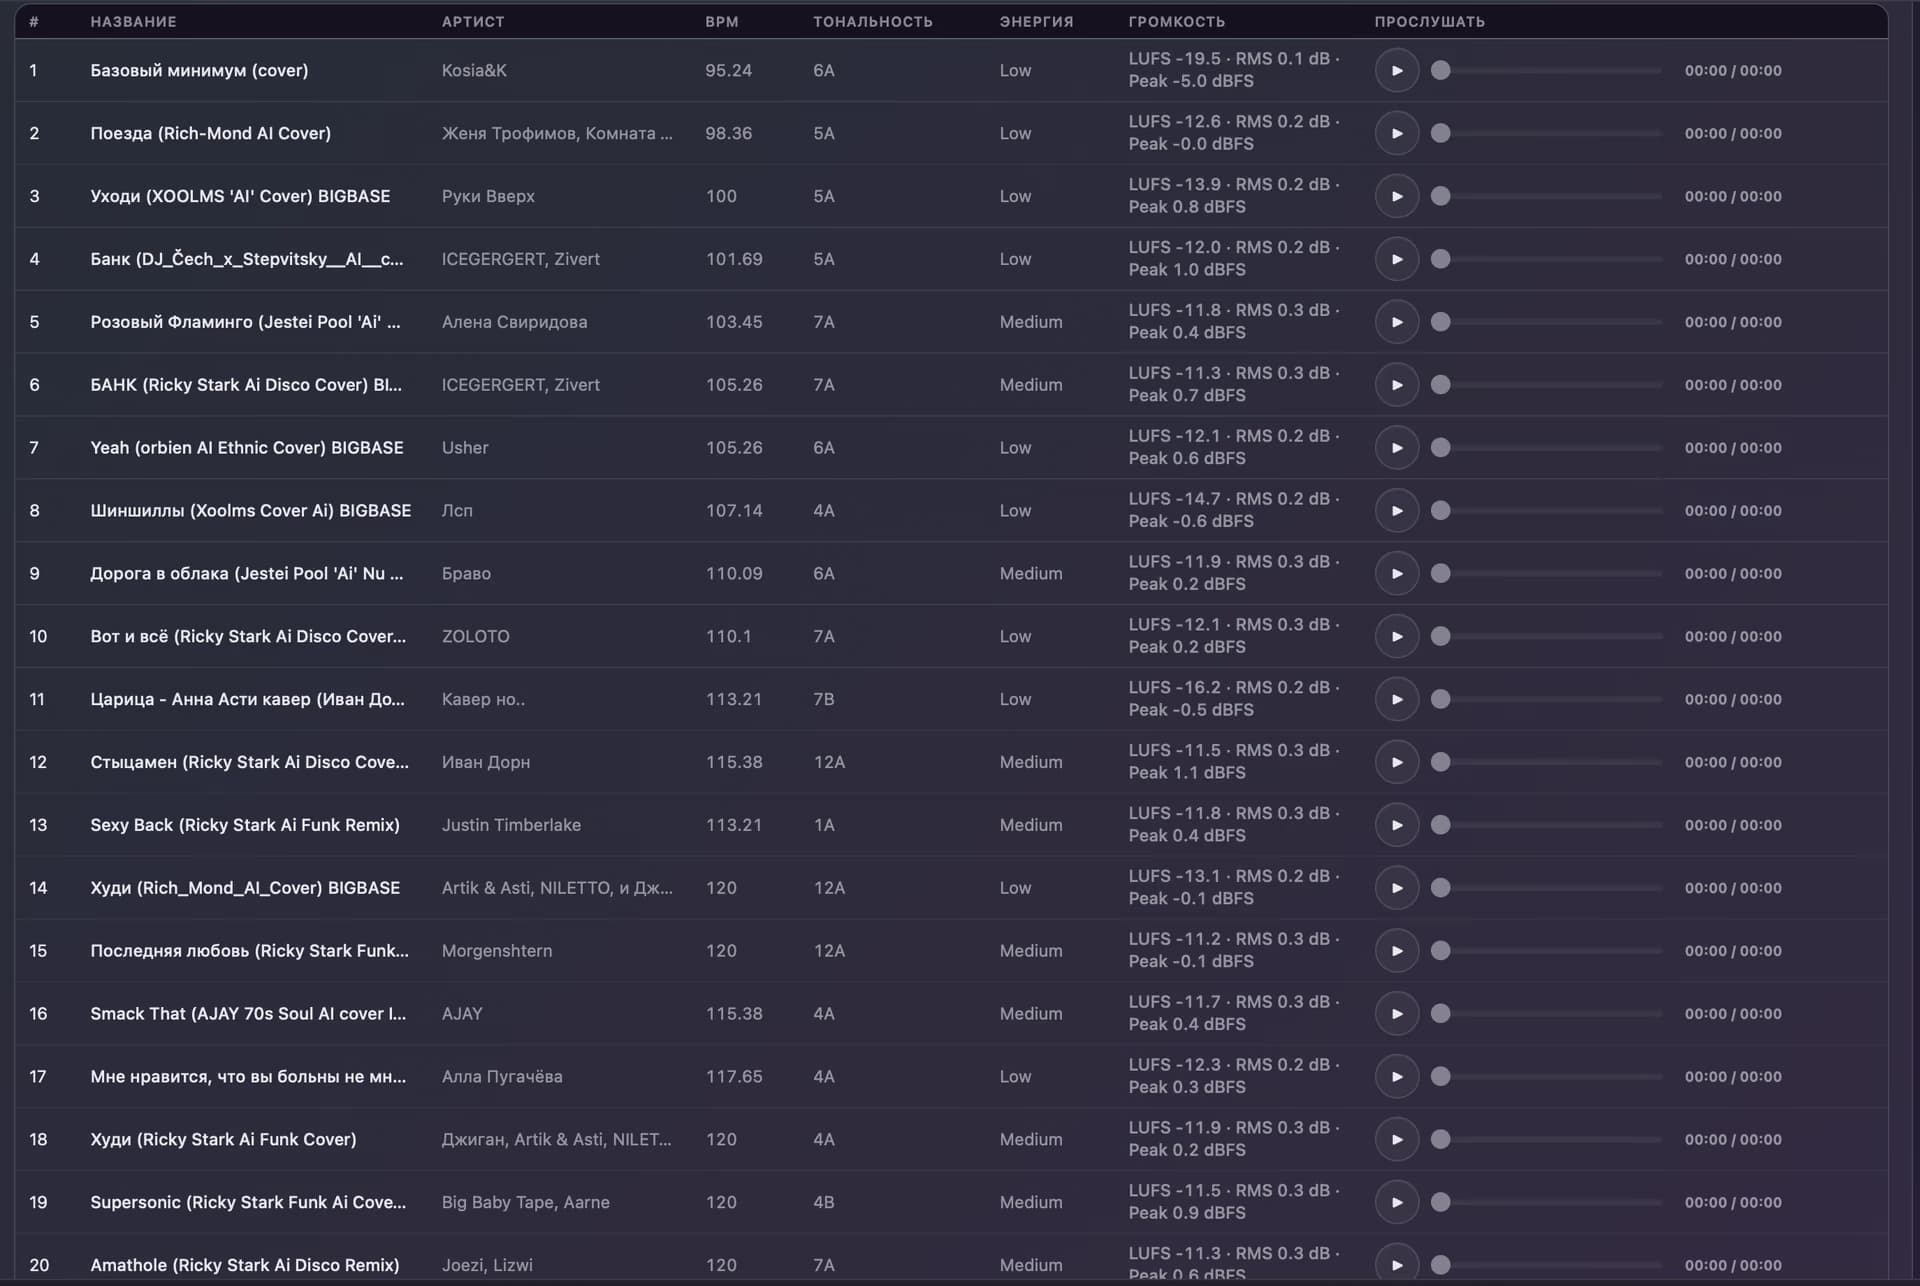Select title Уходи (XOOLMS 'AI' Cover) BIGBASE
This screenshot has height=1286, width=1920.
(240, 196)
